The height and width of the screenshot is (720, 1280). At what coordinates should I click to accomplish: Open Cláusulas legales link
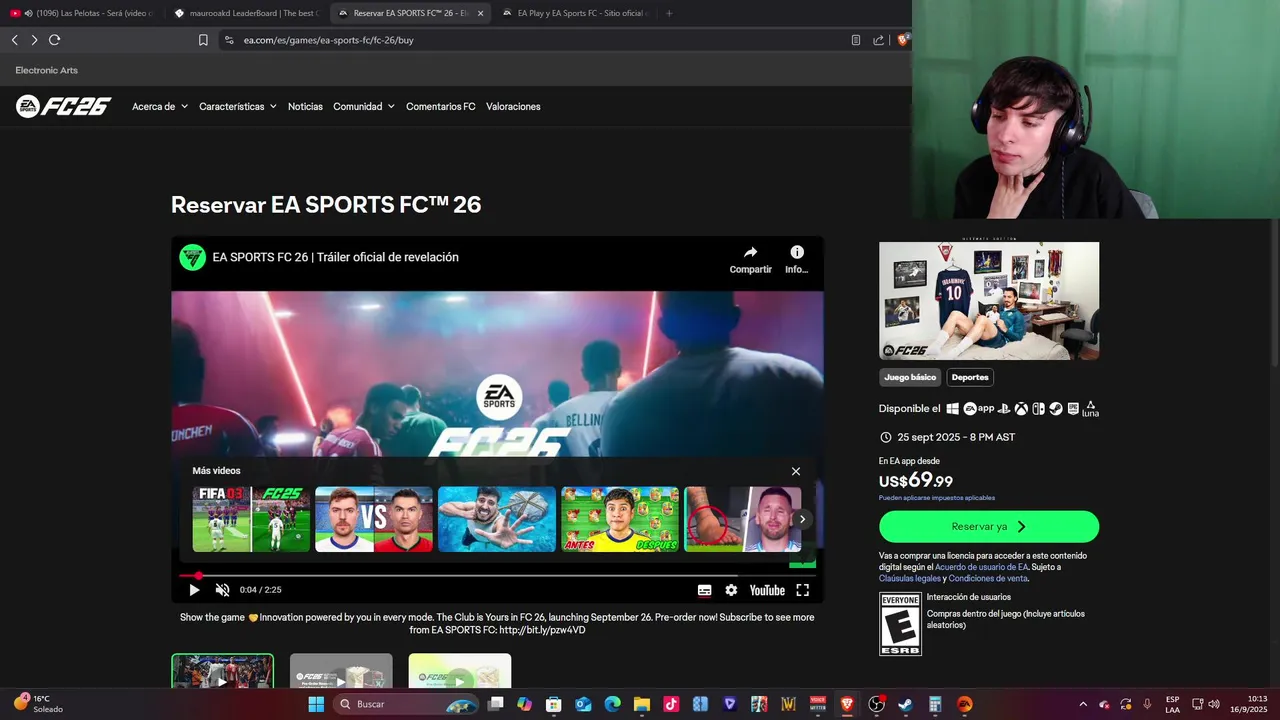[910, 578]
